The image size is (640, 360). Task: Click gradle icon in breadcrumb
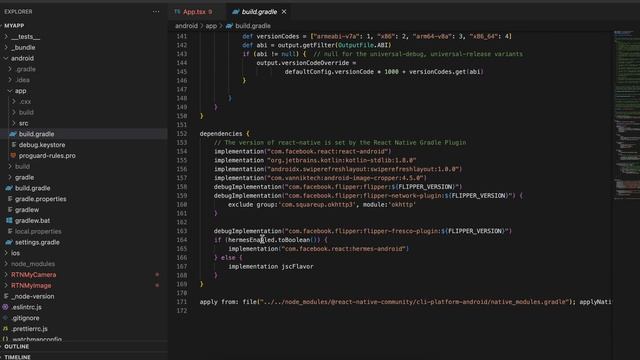pyautogui.click(x=229, y=26)
